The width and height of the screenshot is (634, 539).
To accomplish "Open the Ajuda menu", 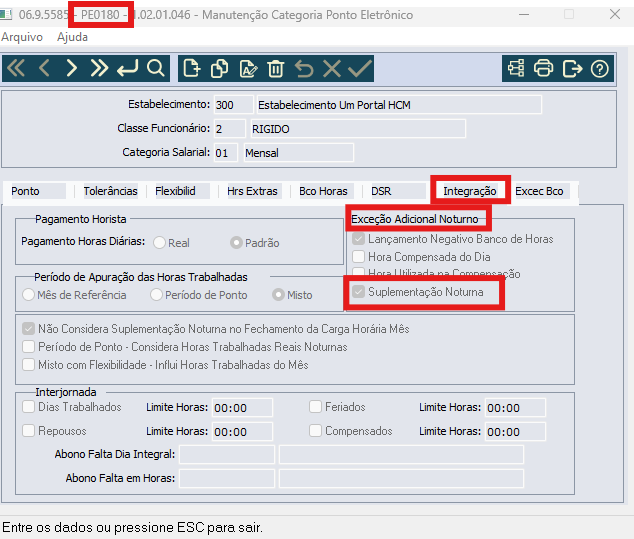I will 72,37.
